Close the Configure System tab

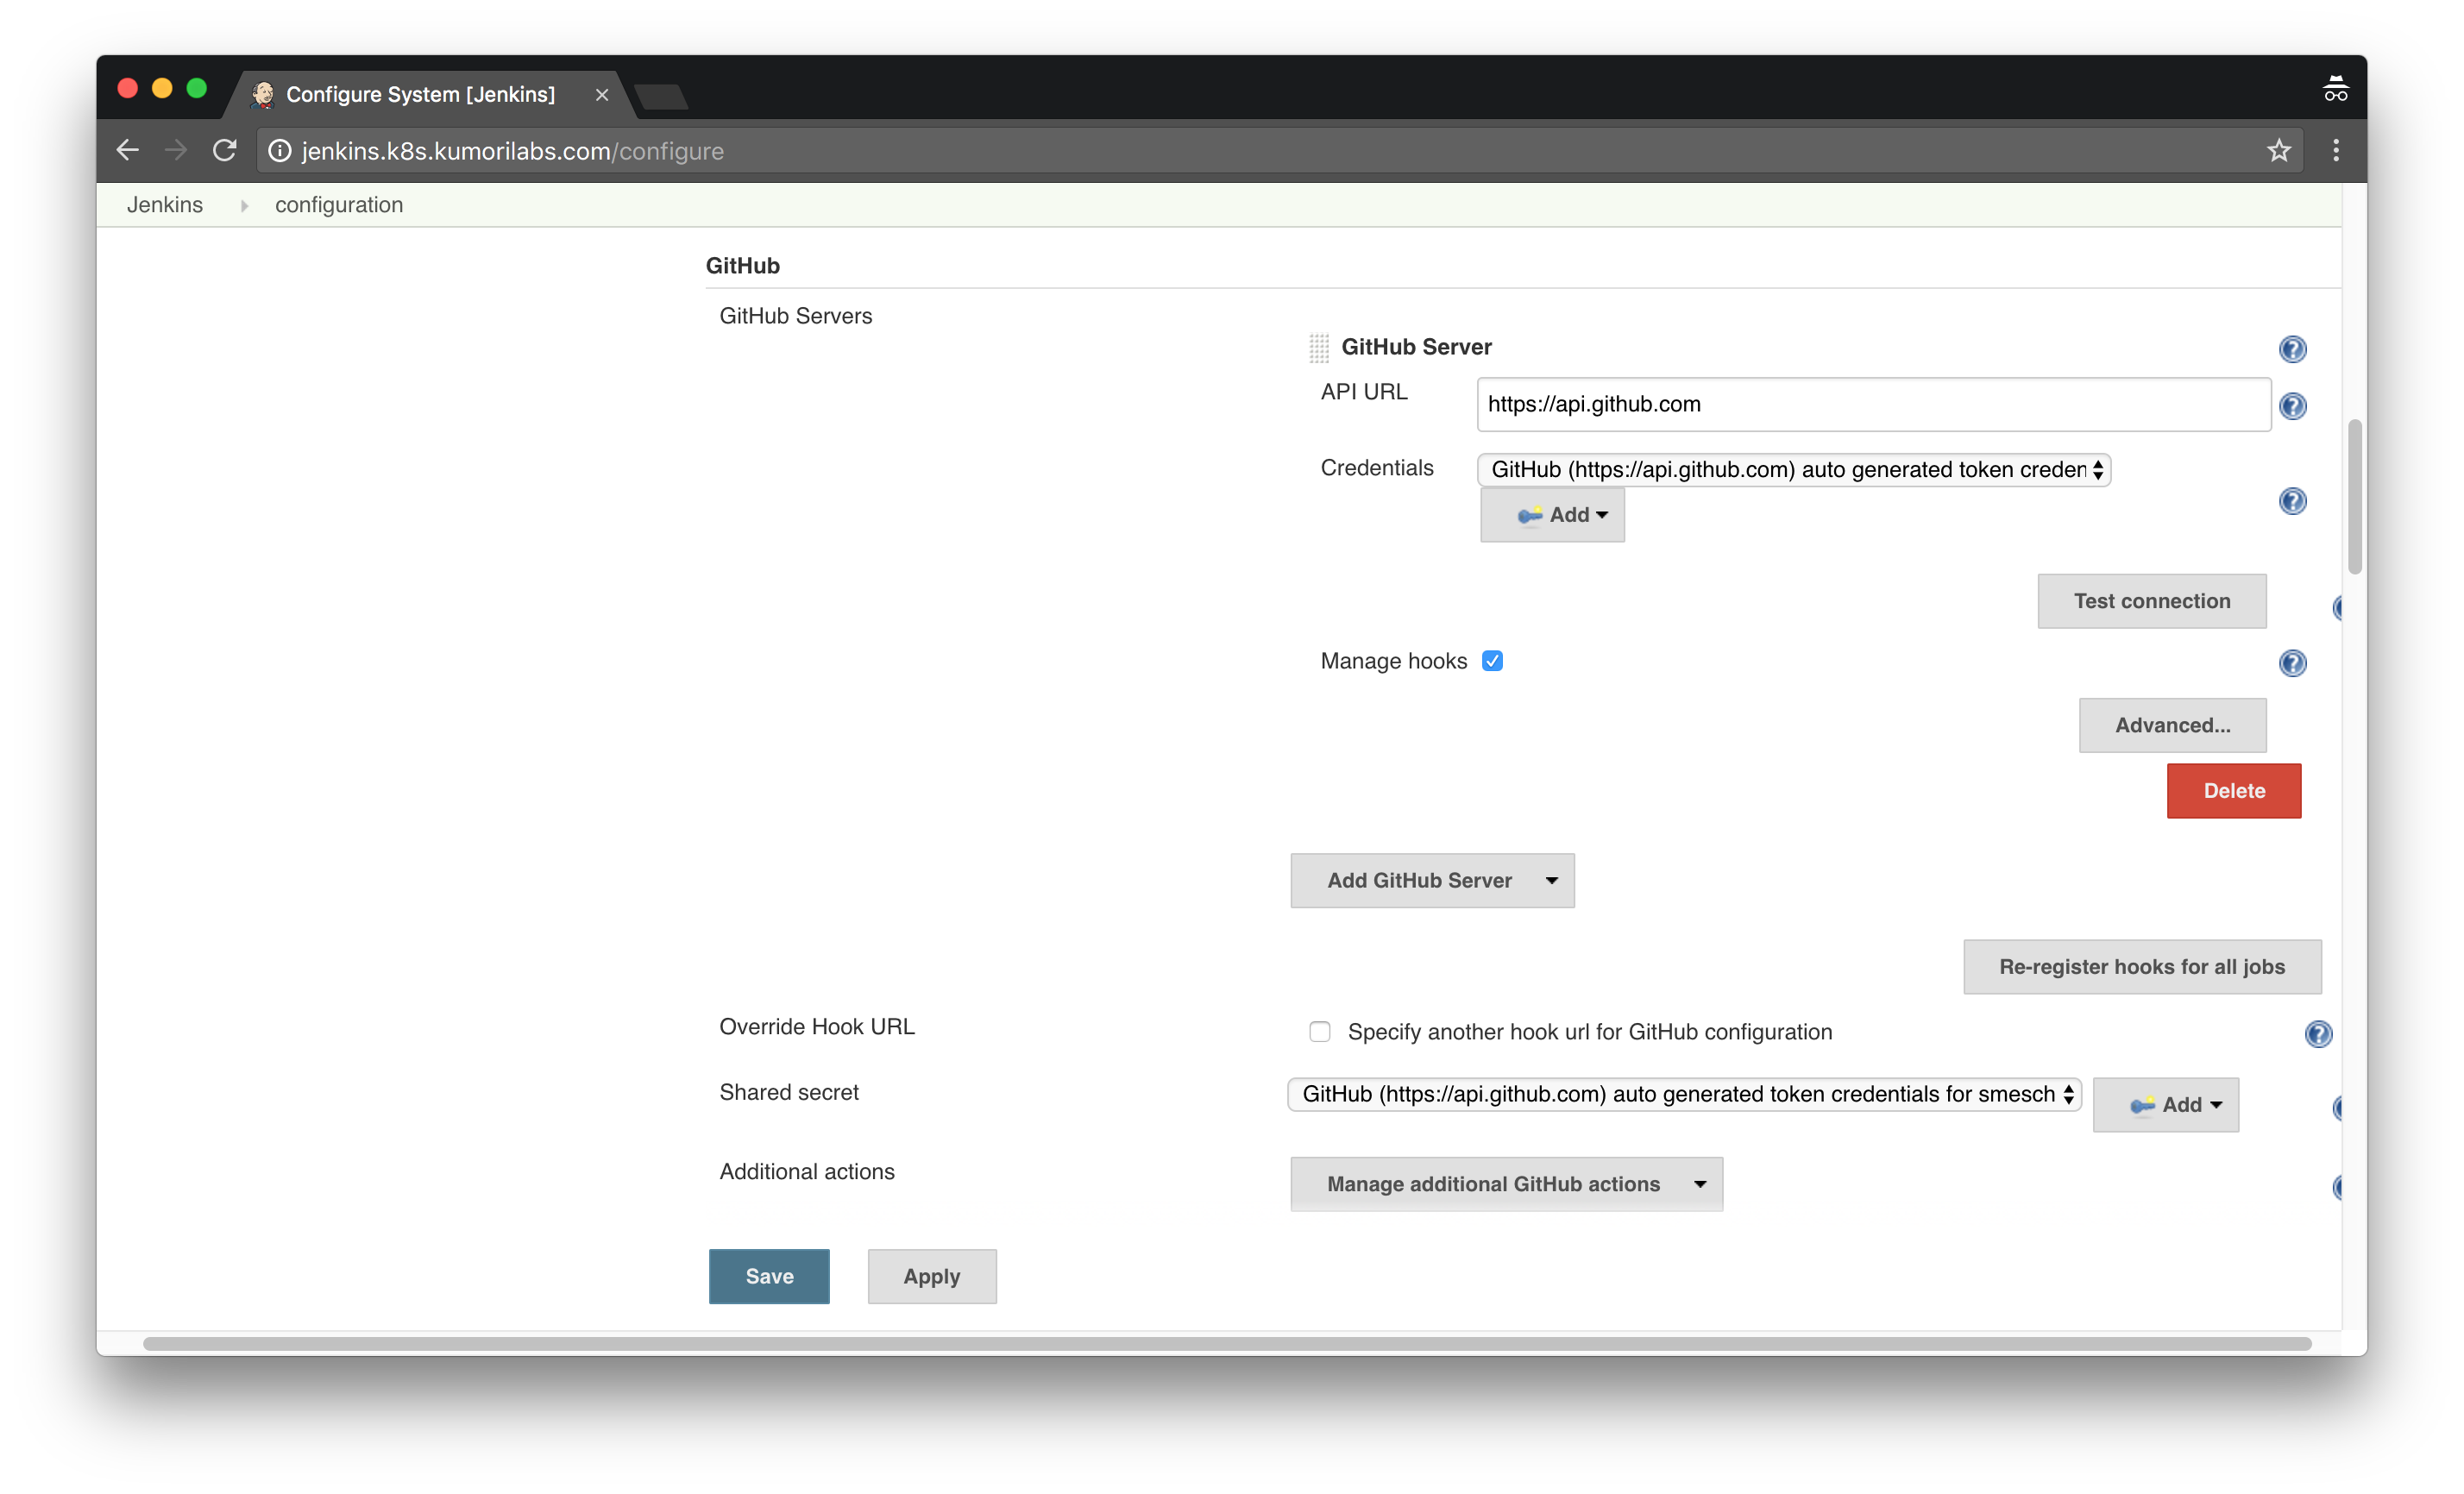[x=602, y=95]
